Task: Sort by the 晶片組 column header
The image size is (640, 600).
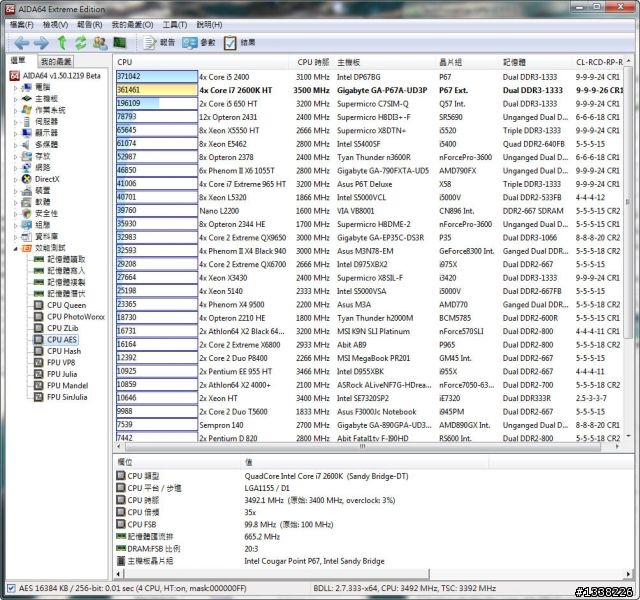Action: (x=467, y=62)
